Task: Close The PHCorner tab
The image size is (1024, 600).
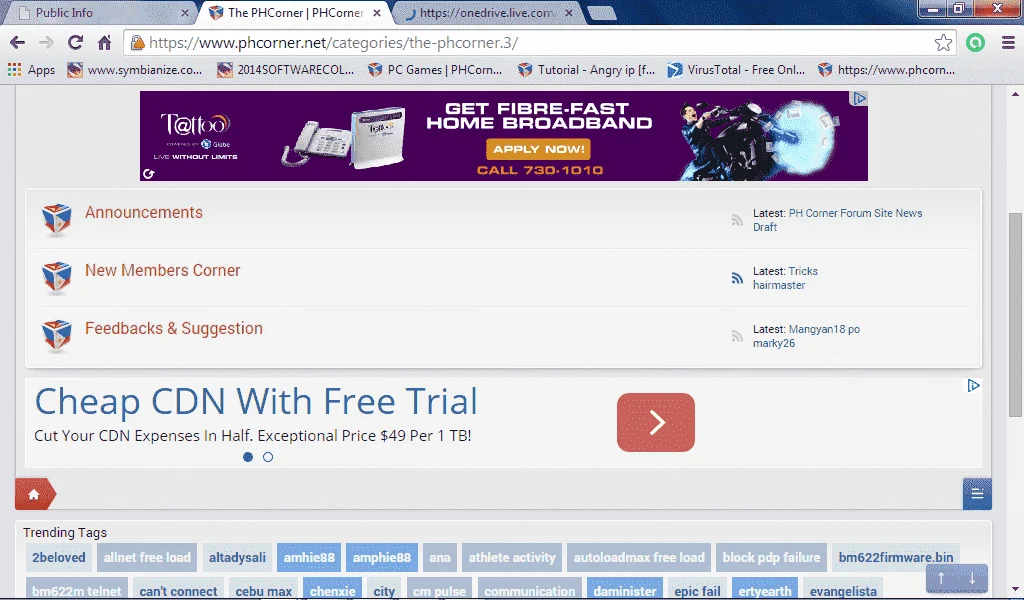Action: [x=377, y=13]
